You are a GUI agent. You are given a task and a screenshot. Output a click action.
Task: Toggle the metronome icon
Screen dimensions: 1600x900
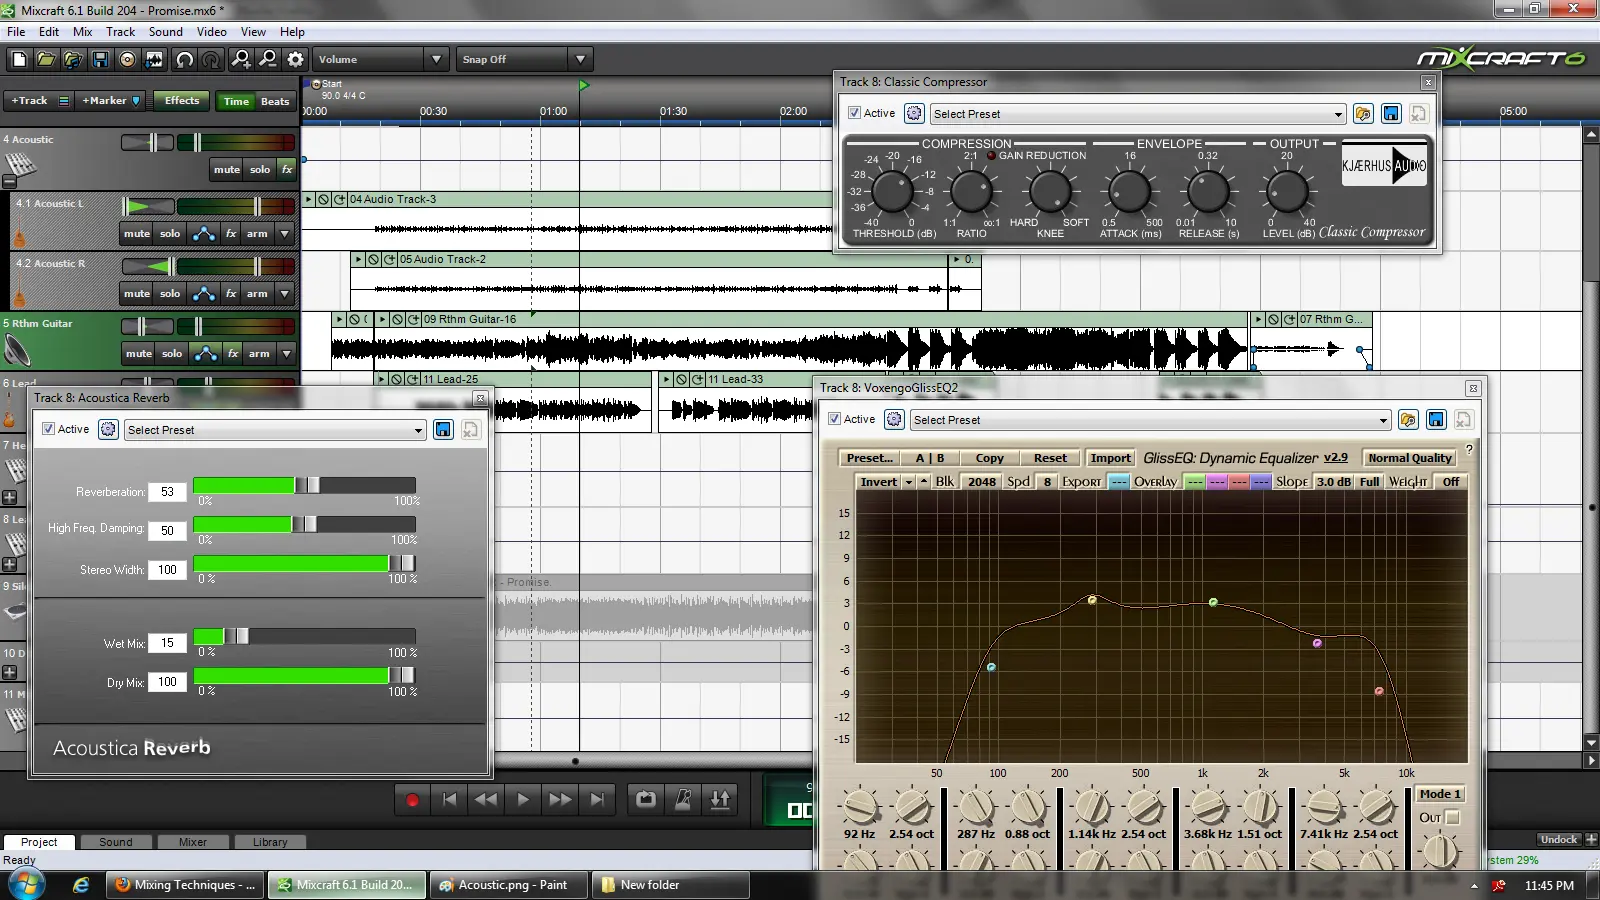tap(683, 799)
